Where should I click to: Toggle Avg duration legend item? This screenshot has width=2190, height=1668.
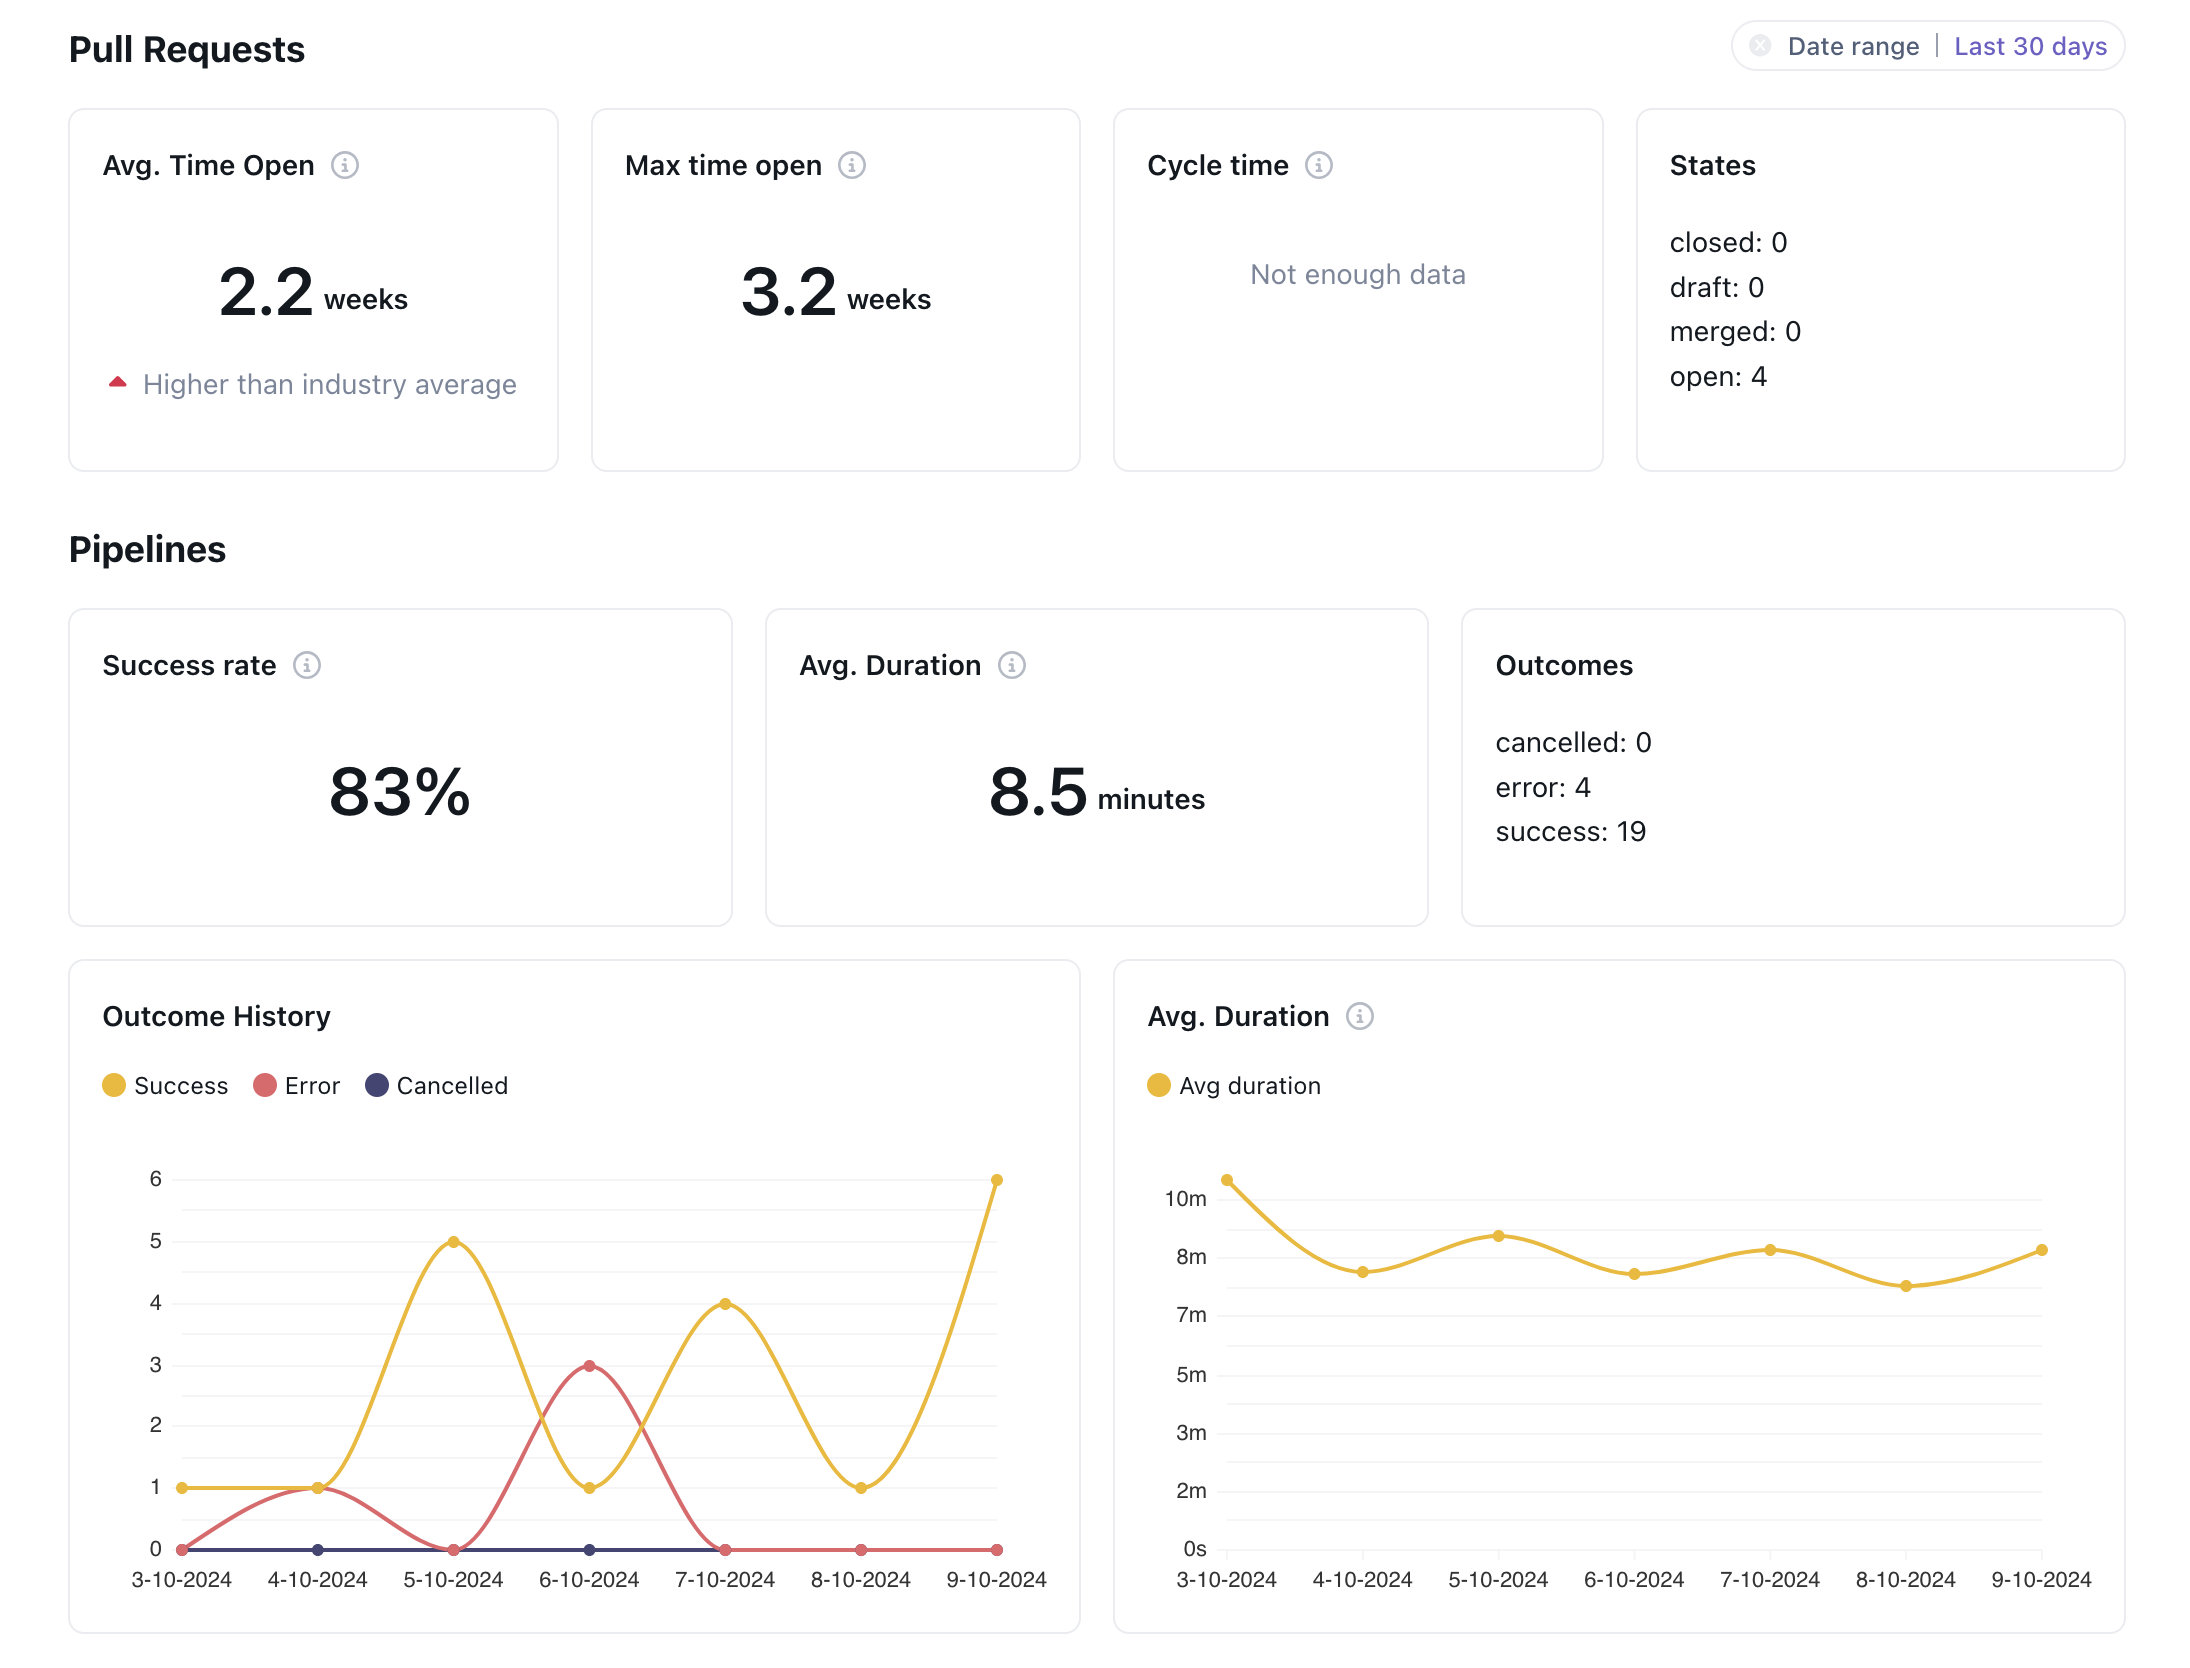click(x=1235, y=1086)
